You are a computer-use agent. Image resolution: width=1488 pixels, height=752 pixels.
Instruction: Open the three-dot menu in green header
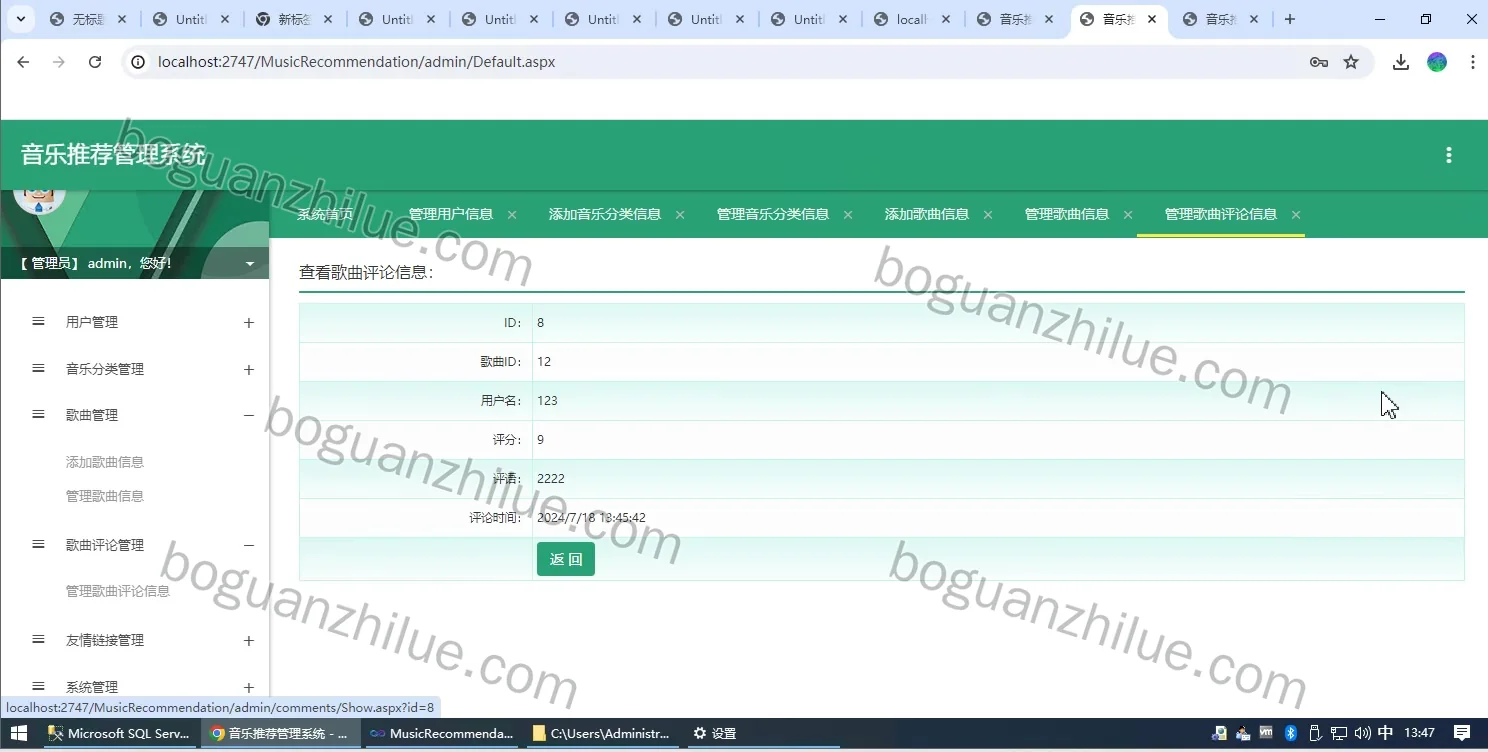click(1448, 155)
